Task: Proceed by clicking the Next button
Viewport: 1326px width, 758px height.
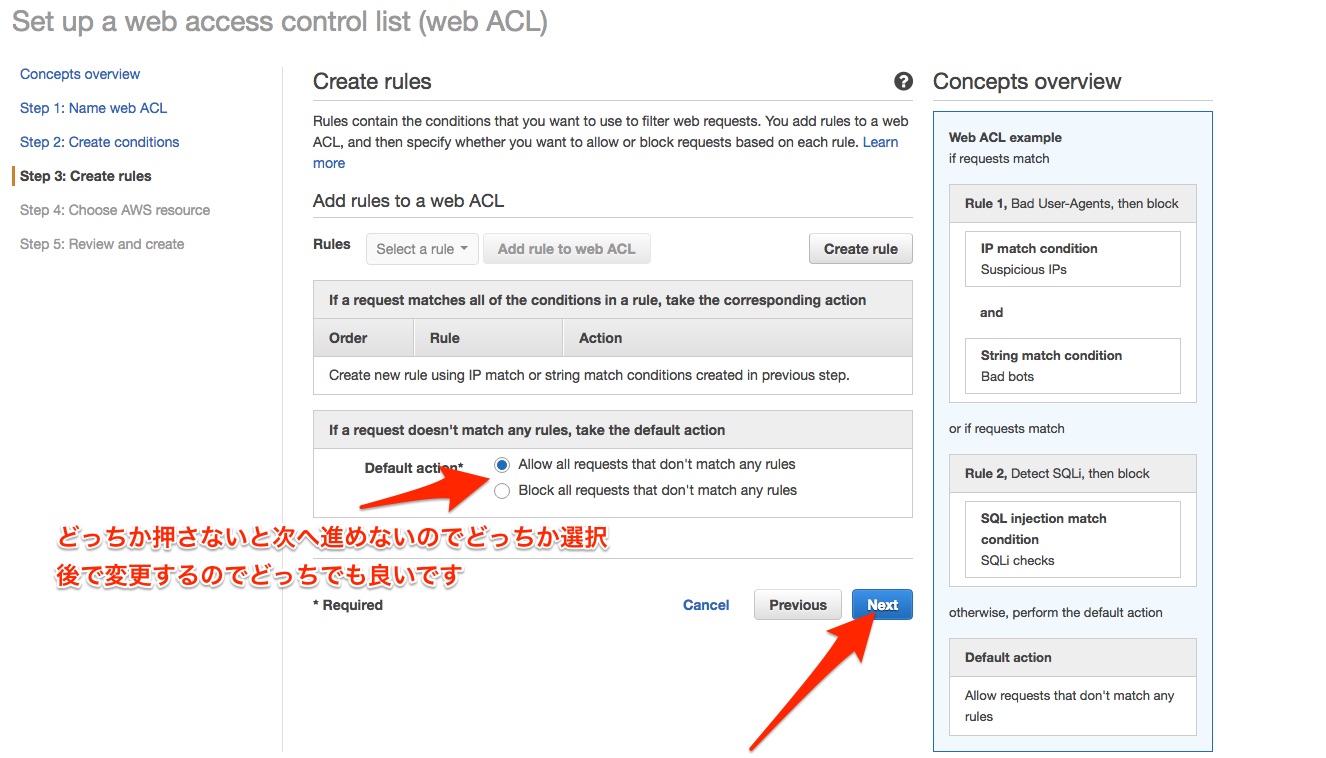Action: pyautogui.click(x=882, y=604)
